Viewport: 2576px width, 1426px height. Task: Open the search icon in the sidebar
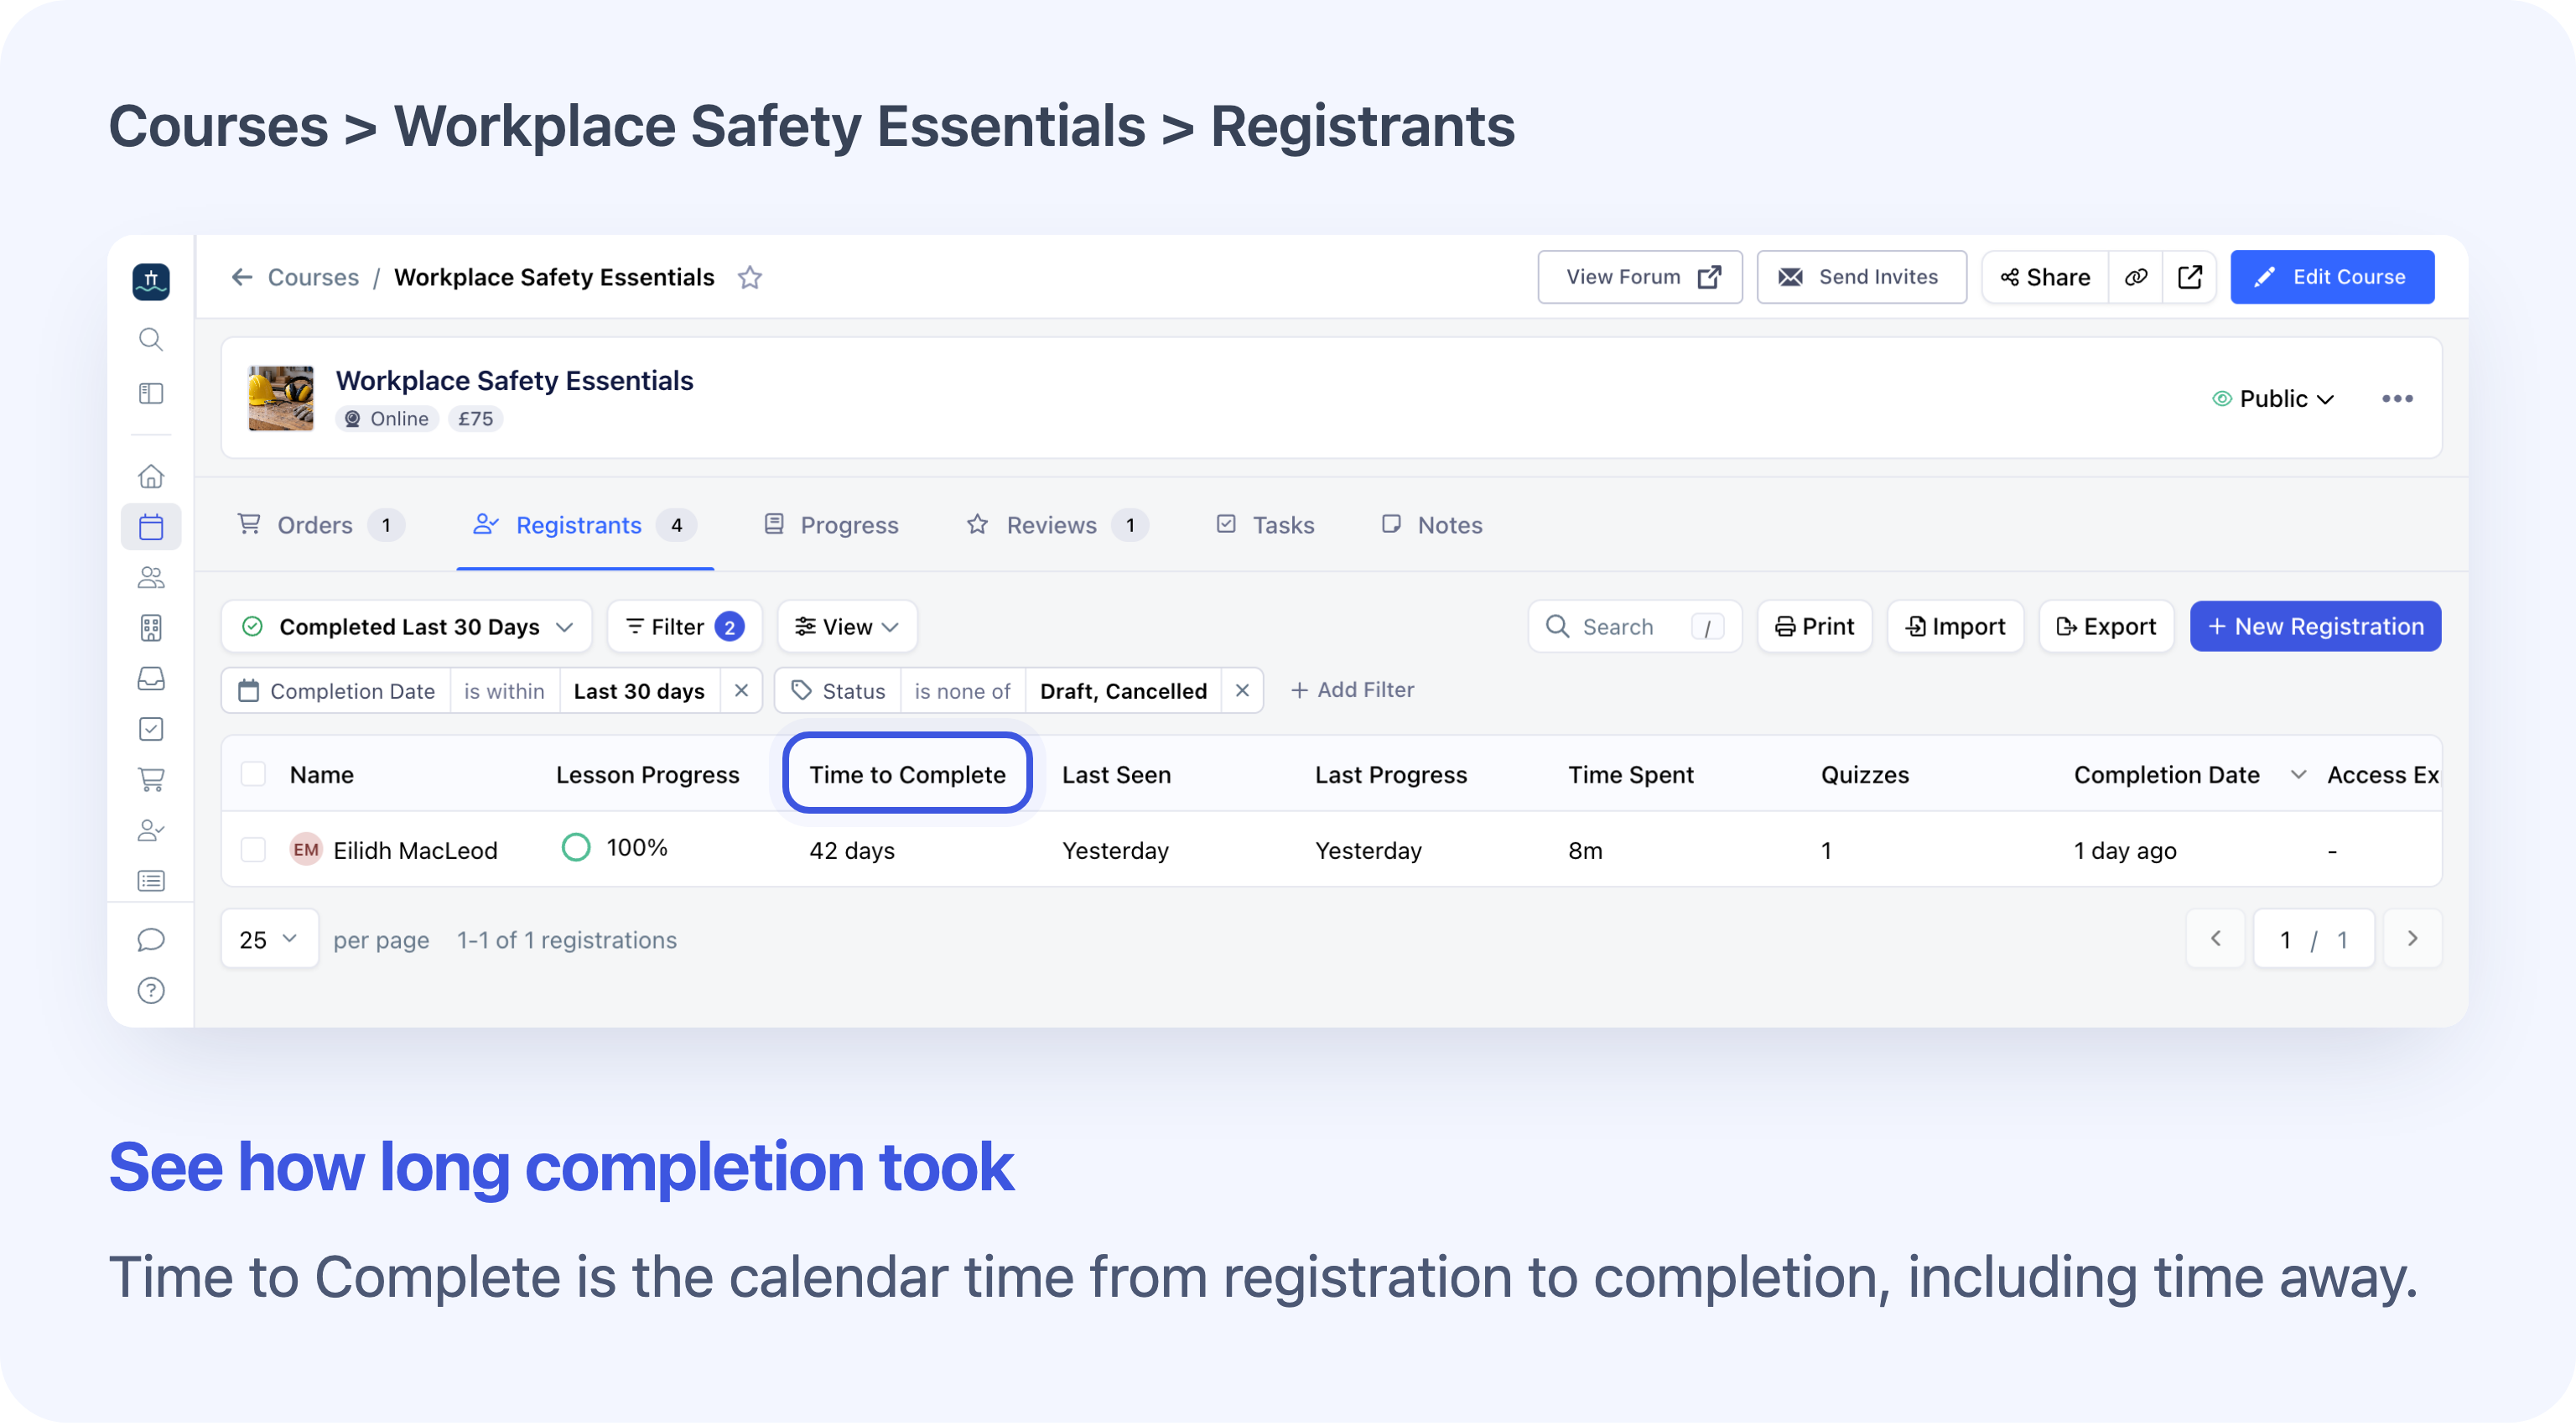point(151,340)
